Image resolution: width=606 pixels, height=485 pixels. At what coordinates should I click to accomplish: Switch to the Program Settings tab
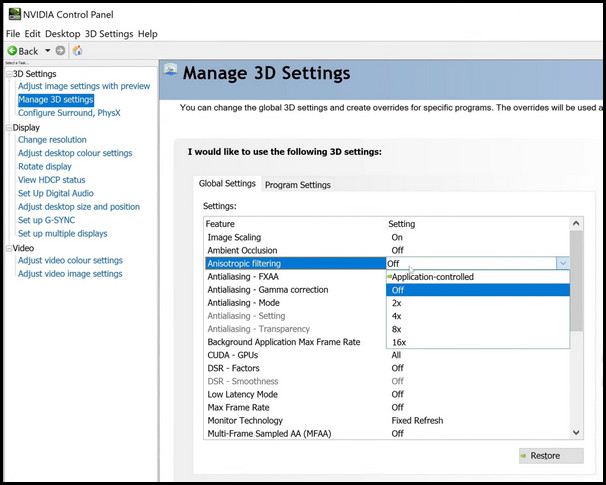tap(298, 185)
